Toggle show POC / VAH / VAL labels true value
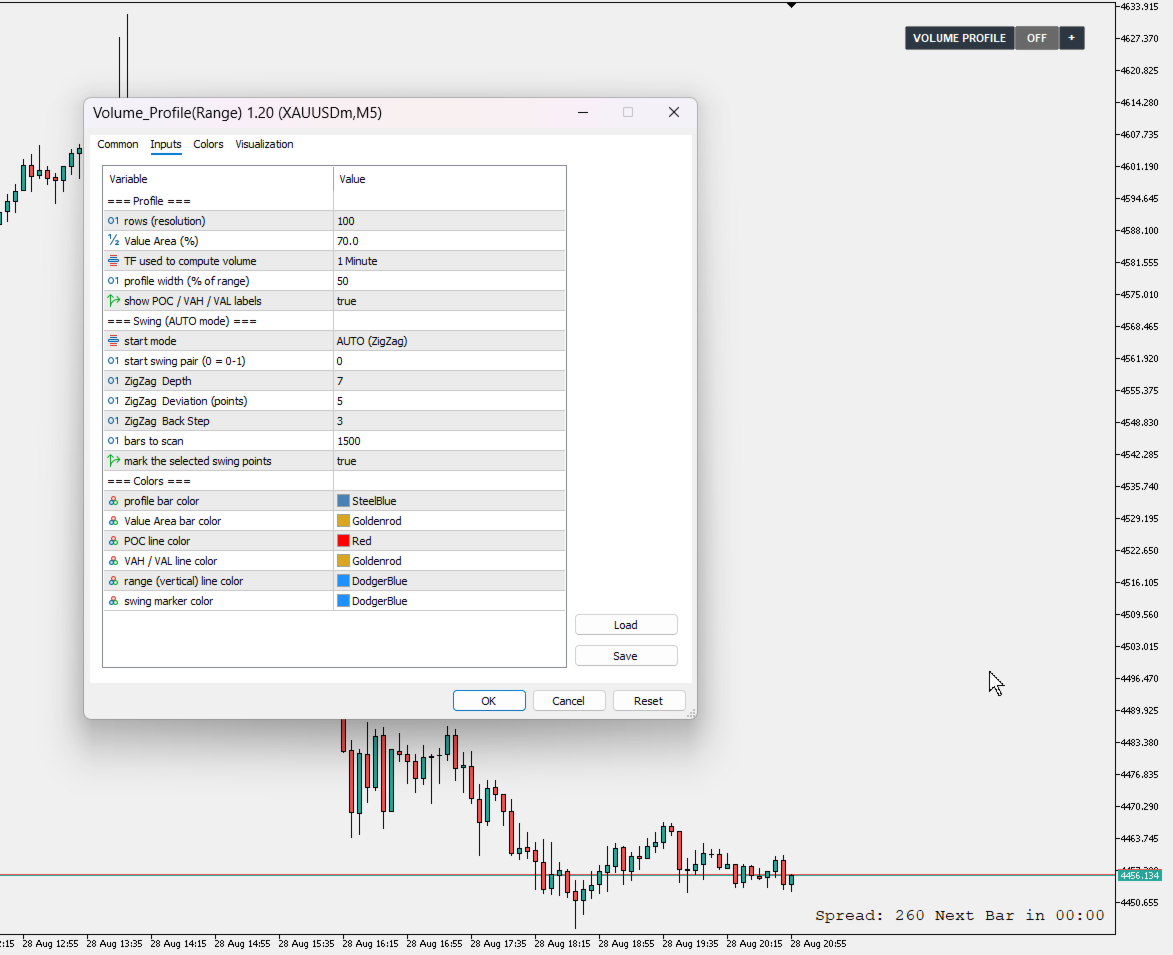1173x955 pixels. [450, 301]
